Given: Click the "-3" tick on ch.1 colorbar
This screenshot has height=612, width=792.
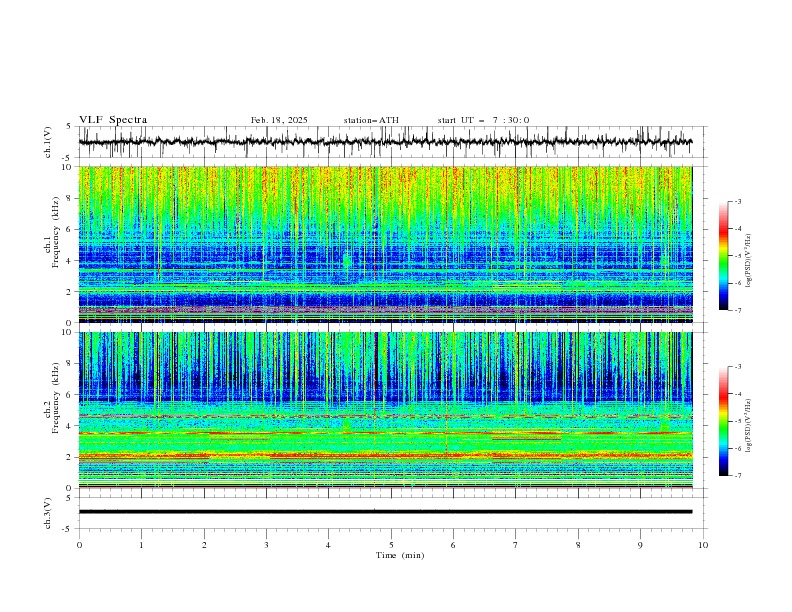Looking at the screenshot, I should tap(737, 201).
